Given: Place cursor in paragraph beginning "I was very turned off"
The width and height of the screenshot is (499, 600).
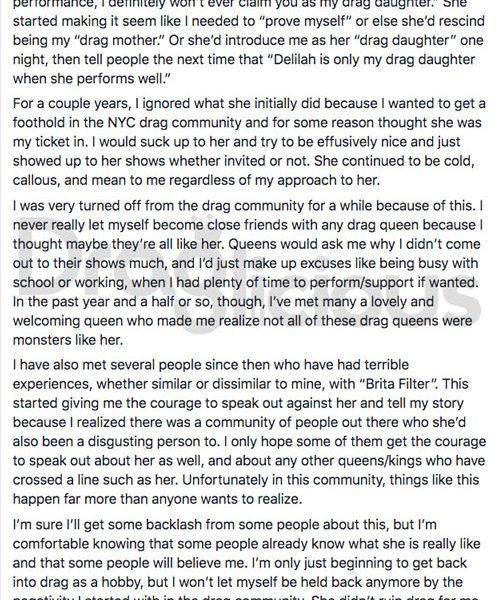Looking at the screenshot, I should pos(248,272).
